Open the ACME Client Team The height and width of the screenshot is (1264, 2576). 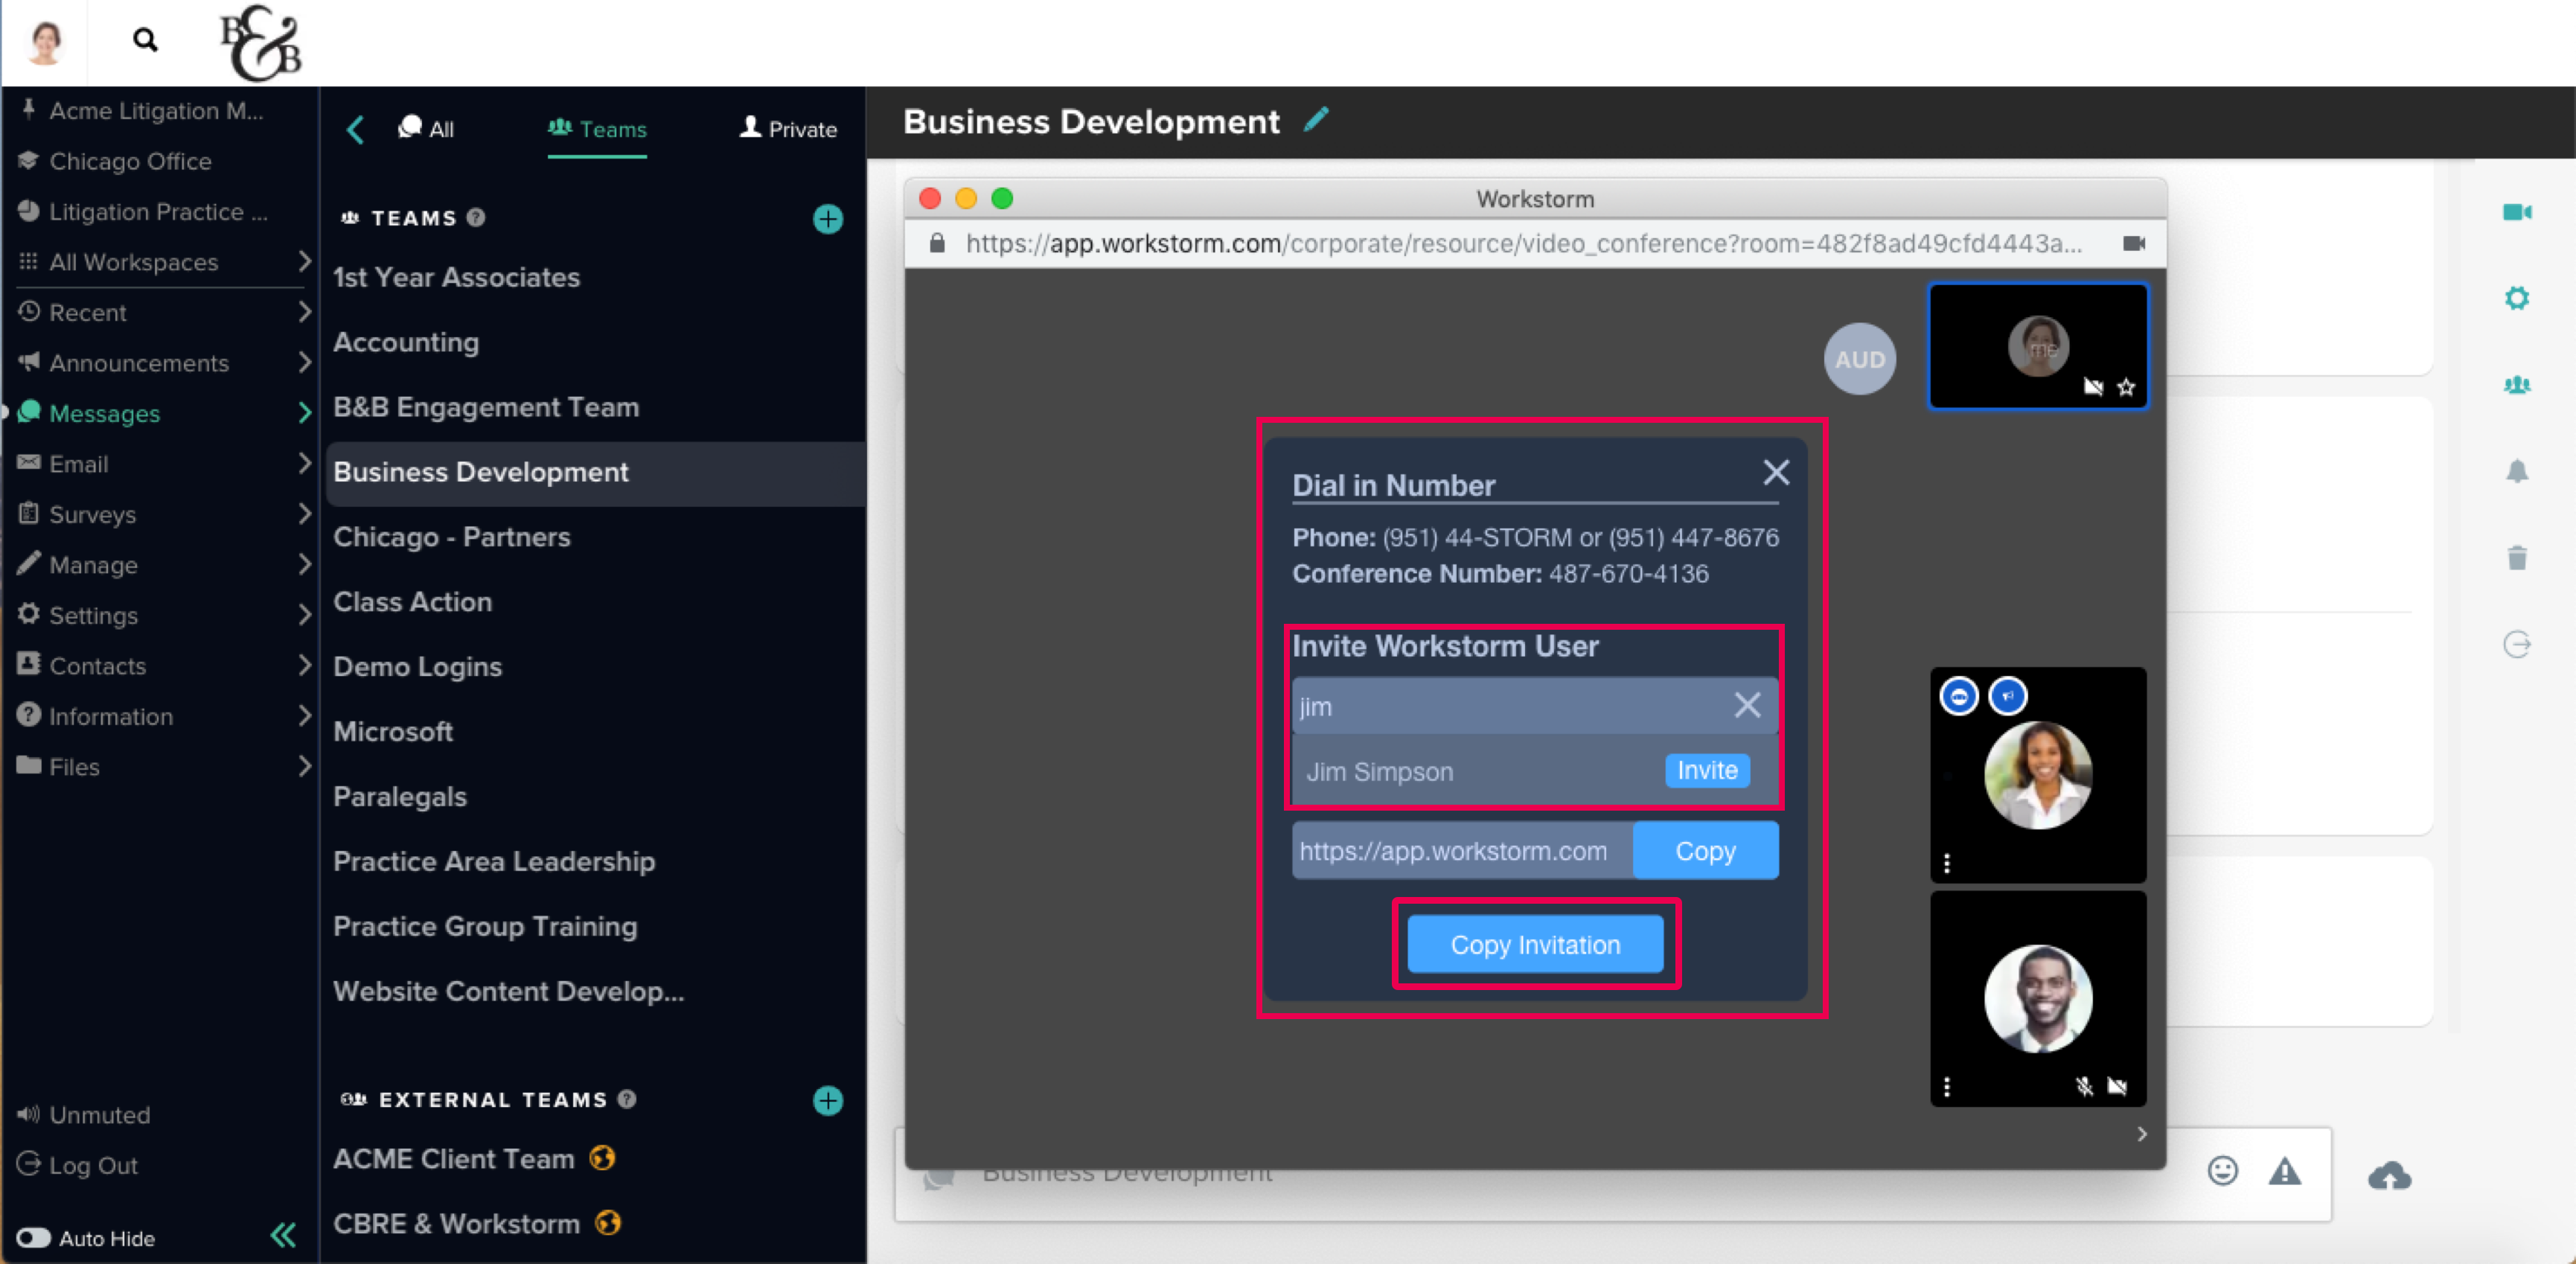click(453, 1159)
